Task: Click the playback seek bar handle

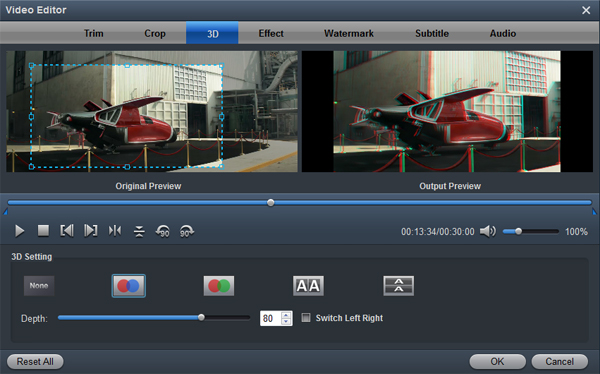Action: pos(271,203)
